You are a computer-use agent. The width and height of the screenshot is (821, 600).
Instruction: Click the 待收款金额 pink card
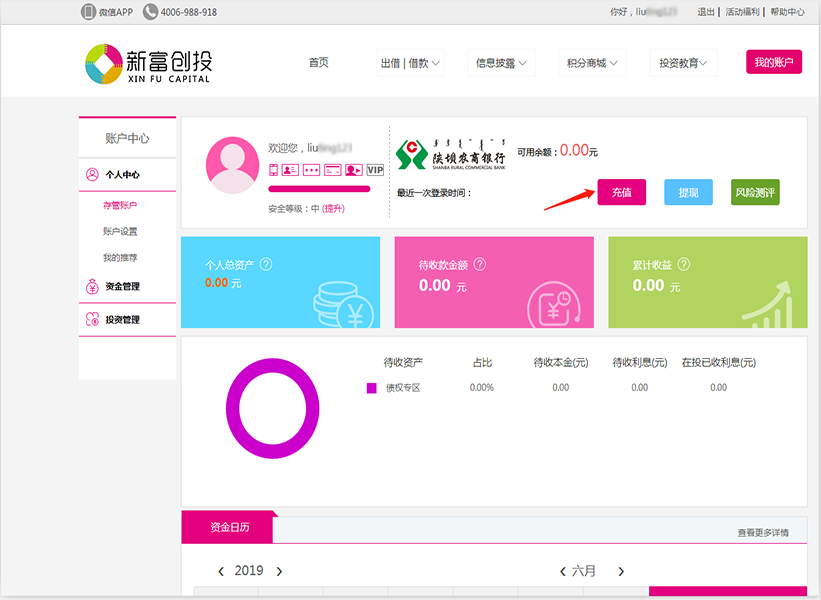[494, 282]
